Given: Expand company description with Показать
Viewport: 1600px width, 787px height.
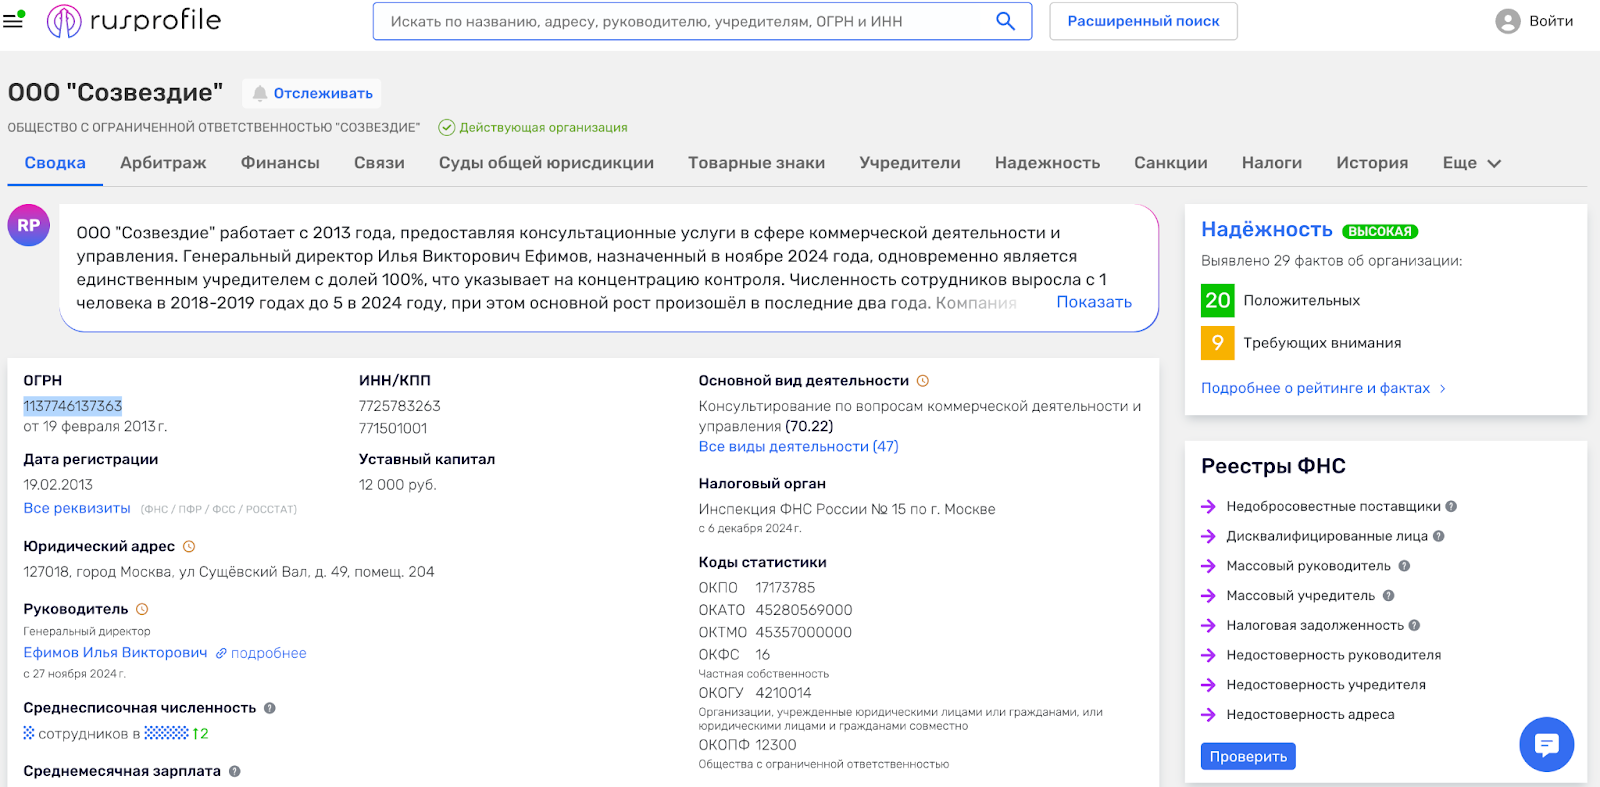Looking at the screenshot, I should click(1093, 302).
